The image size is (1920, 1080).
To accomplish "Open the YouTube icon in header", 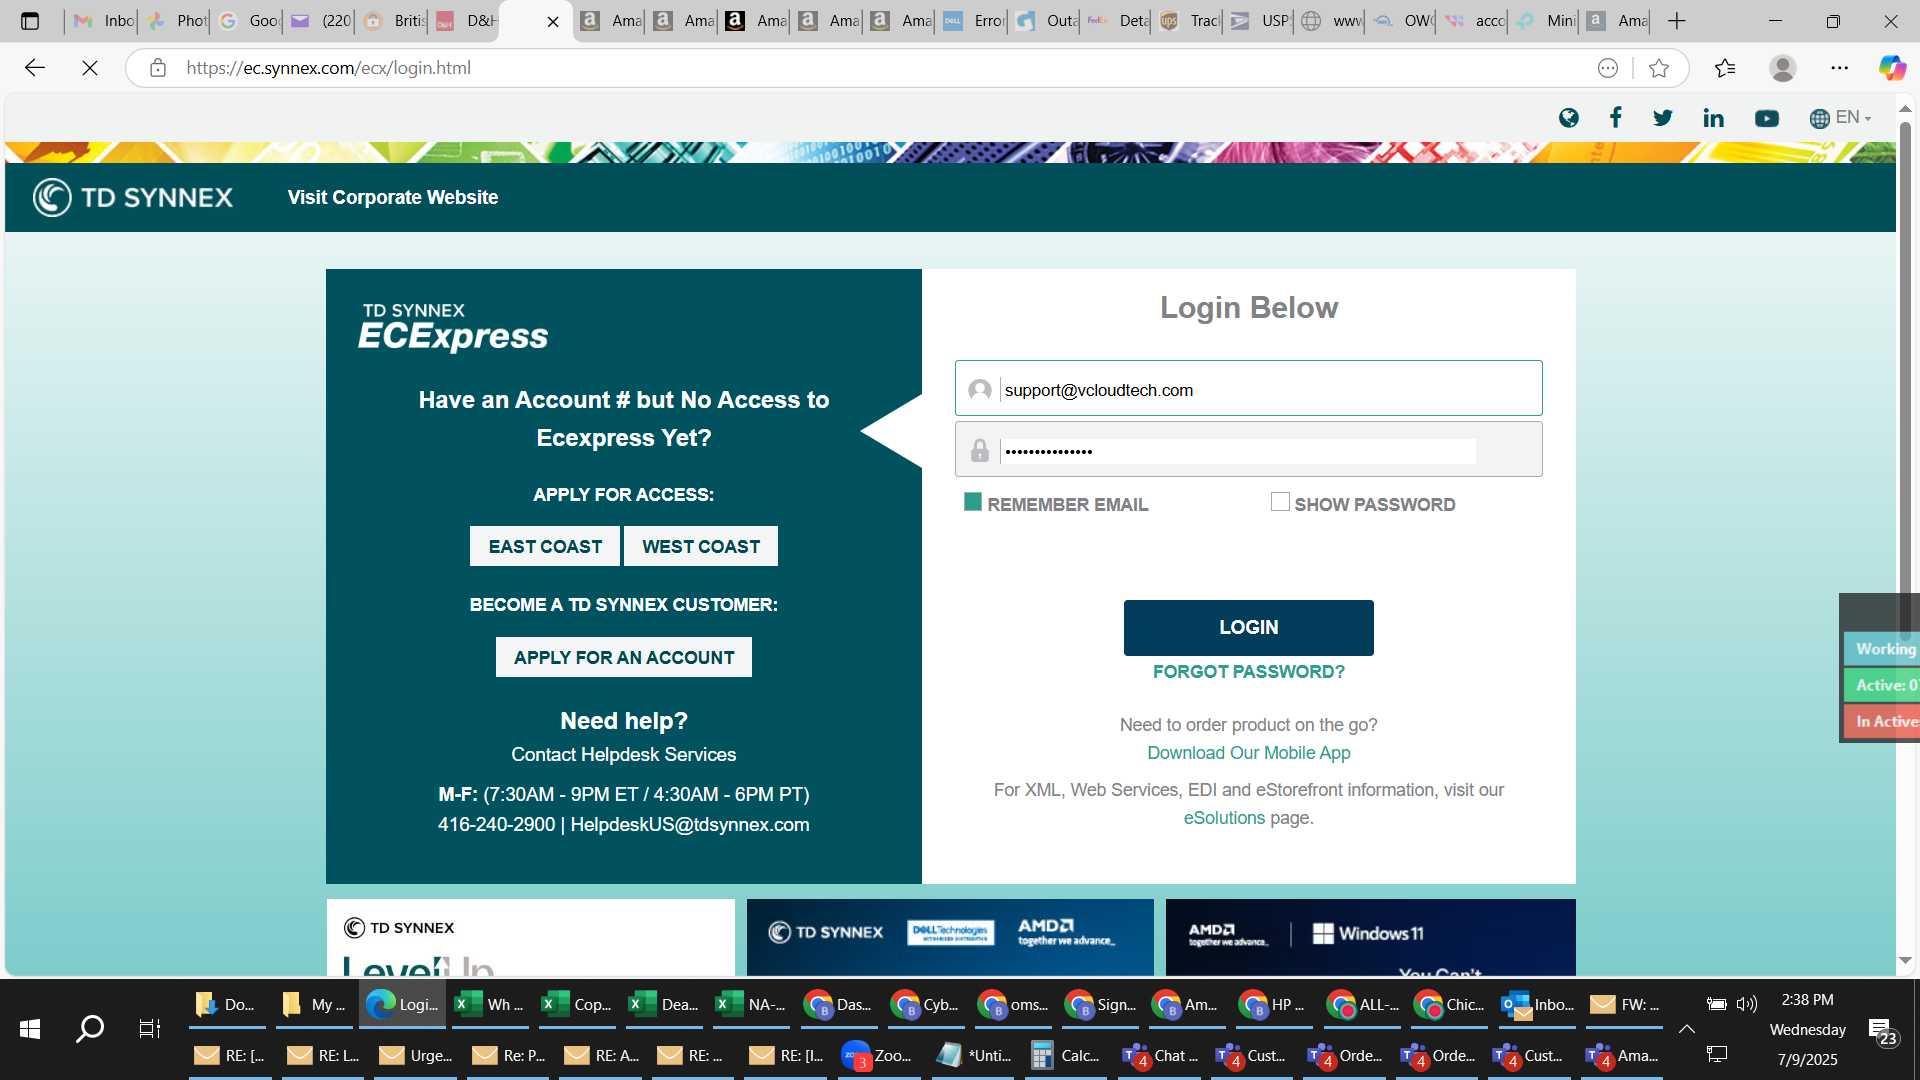I will pyautogui.click(x=1767, y=118).
